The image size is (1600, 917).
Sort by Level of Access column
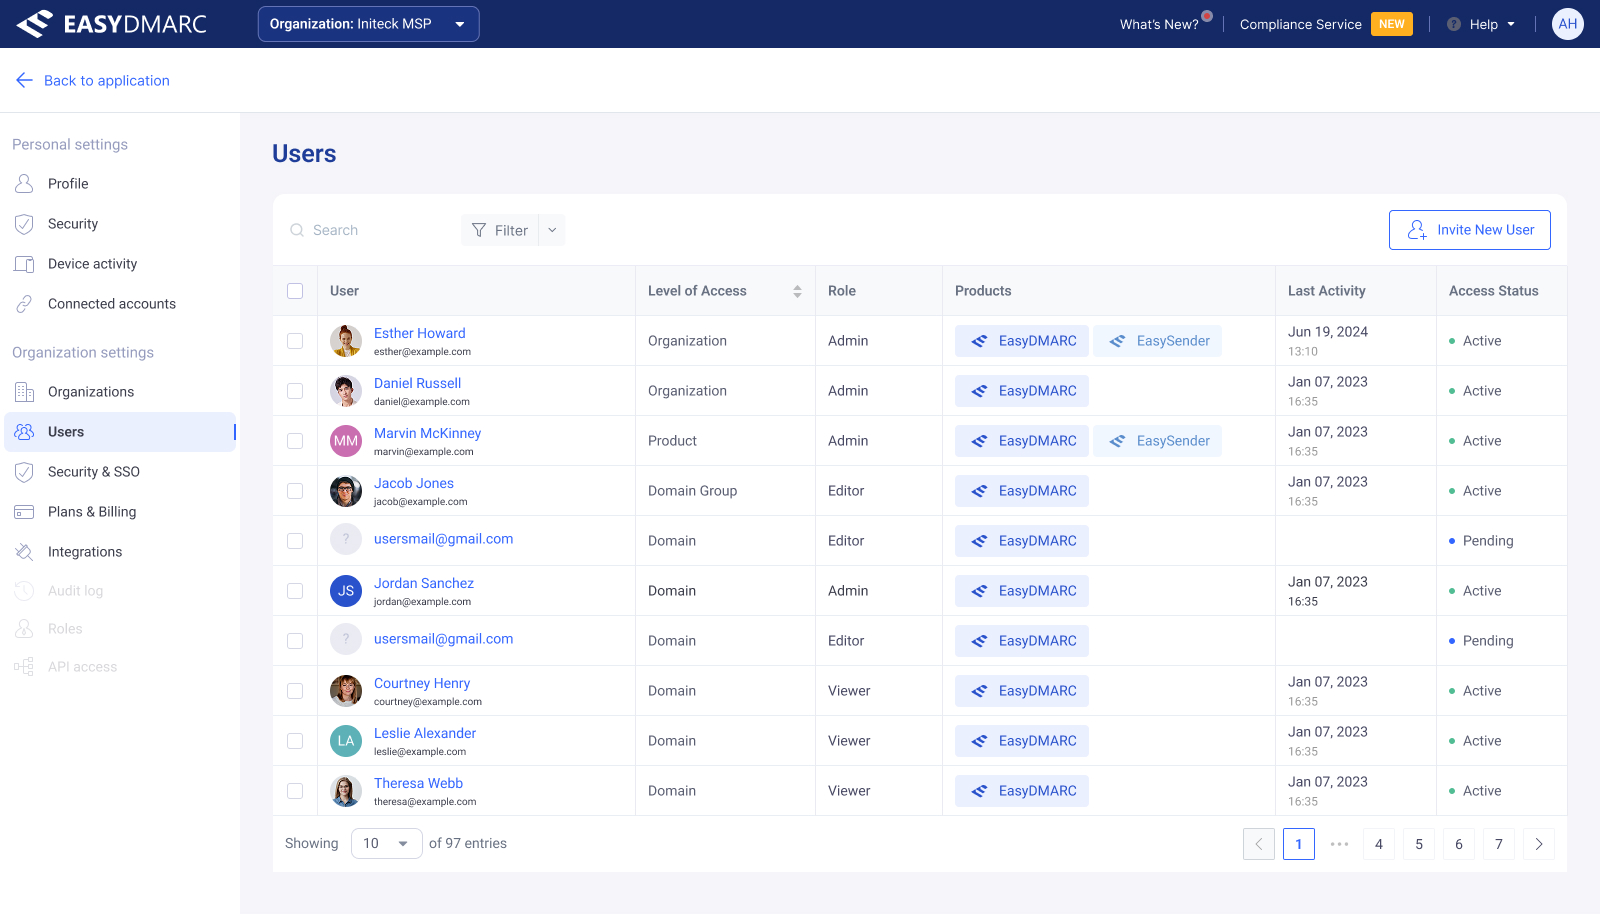click(x=797, y=291)
